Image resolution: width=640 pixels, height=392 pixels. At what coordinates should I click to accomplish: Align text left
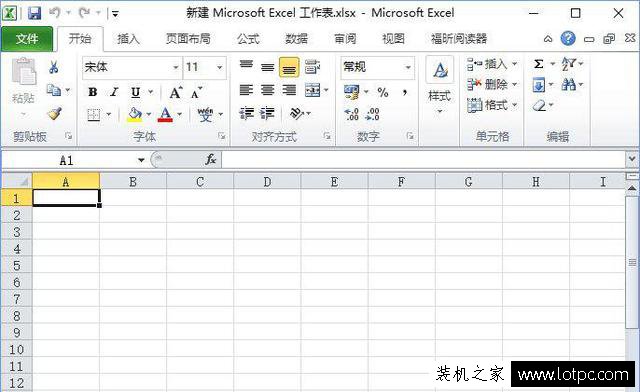tap(246, 90)
